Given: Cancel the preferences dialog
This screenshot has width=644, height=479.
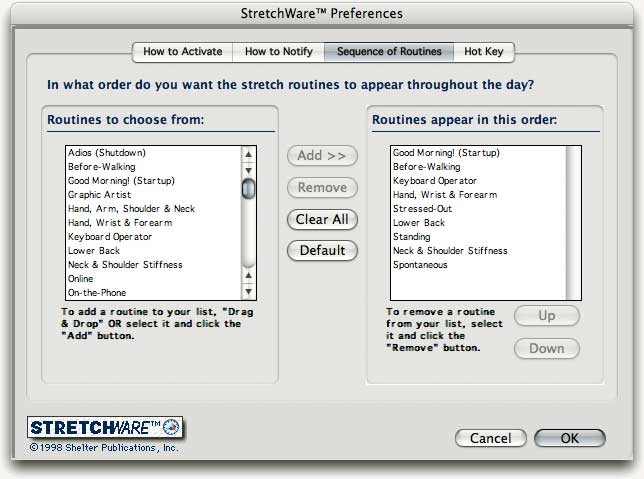Looking at the screenshot, I should point(490,438).
